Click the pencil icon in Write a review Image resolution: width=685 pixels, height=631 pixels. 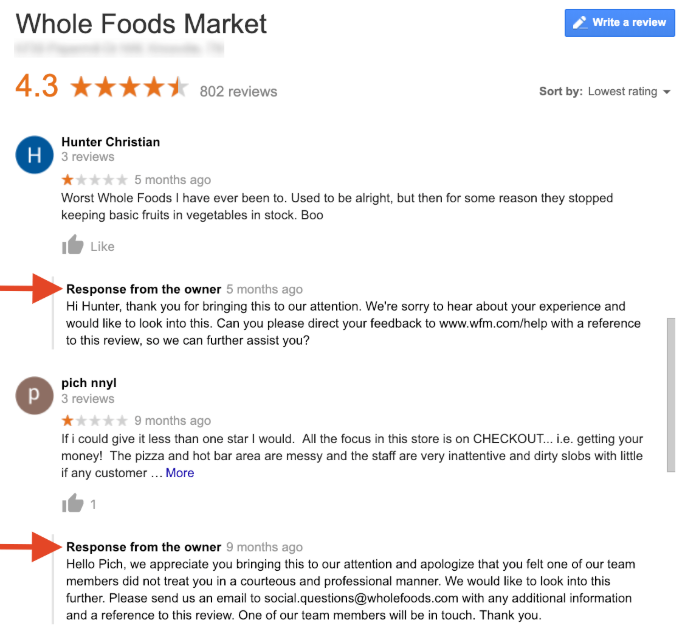(579, 23)
